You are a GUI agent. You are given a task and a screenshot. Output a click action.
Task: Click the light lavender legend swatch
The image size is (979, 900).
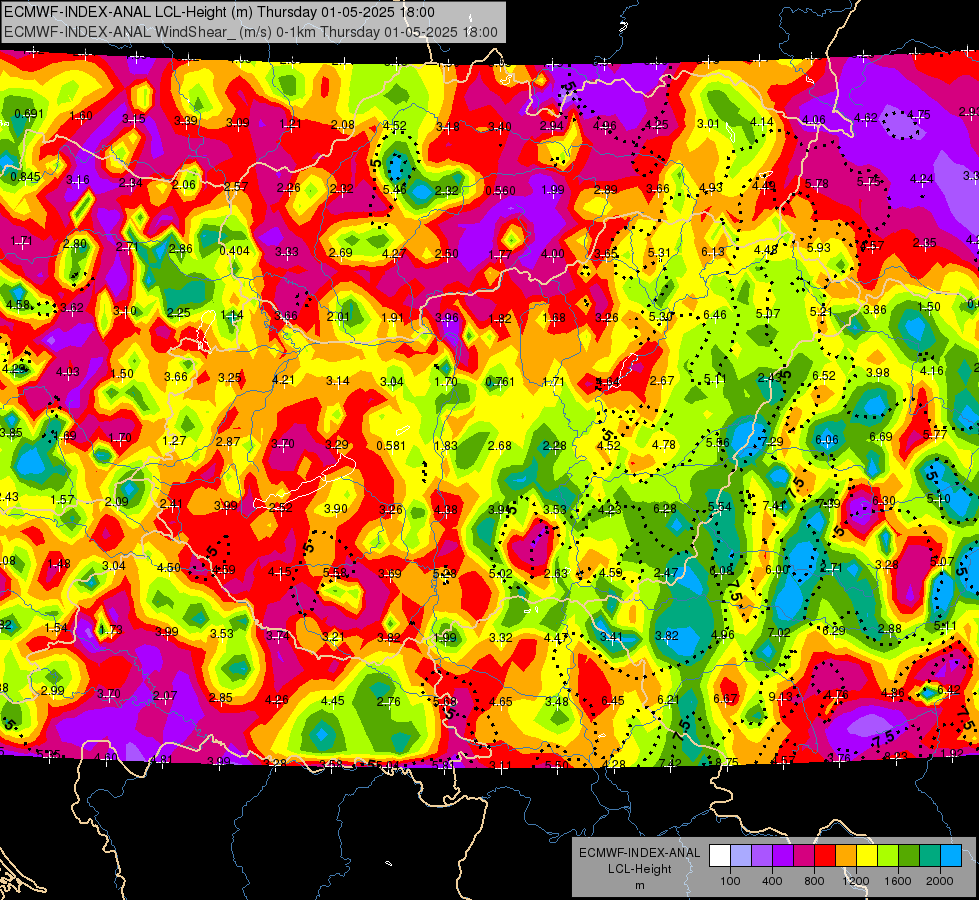pyautogui.click(x=741, y=855)
